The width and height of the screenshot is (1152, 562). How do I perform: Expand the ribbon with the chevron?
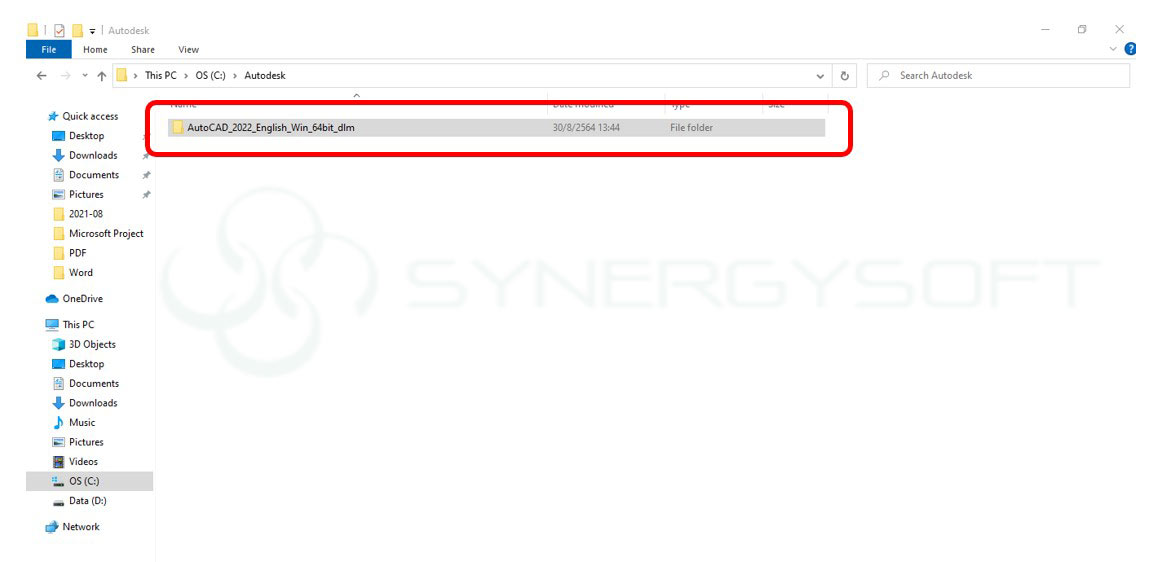(x=1113, y=49)
